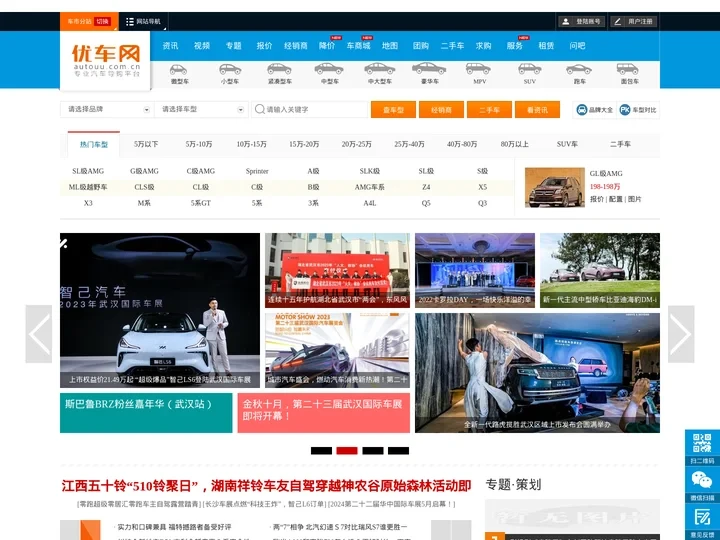Click the 斯巴鲁BRZ粉丝嘉年华 teal banner
Screen dimensions: 720x540
146,413
